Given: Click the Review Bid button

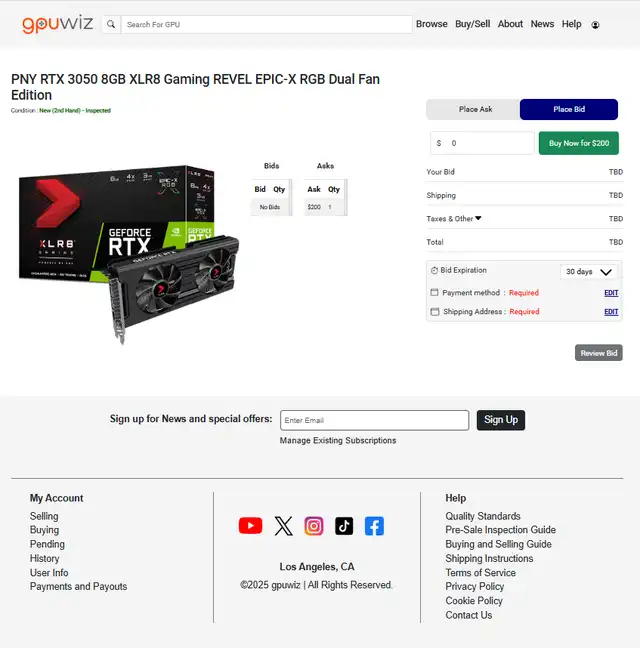Looking at the screenshot, I should [x=598, y=353].
